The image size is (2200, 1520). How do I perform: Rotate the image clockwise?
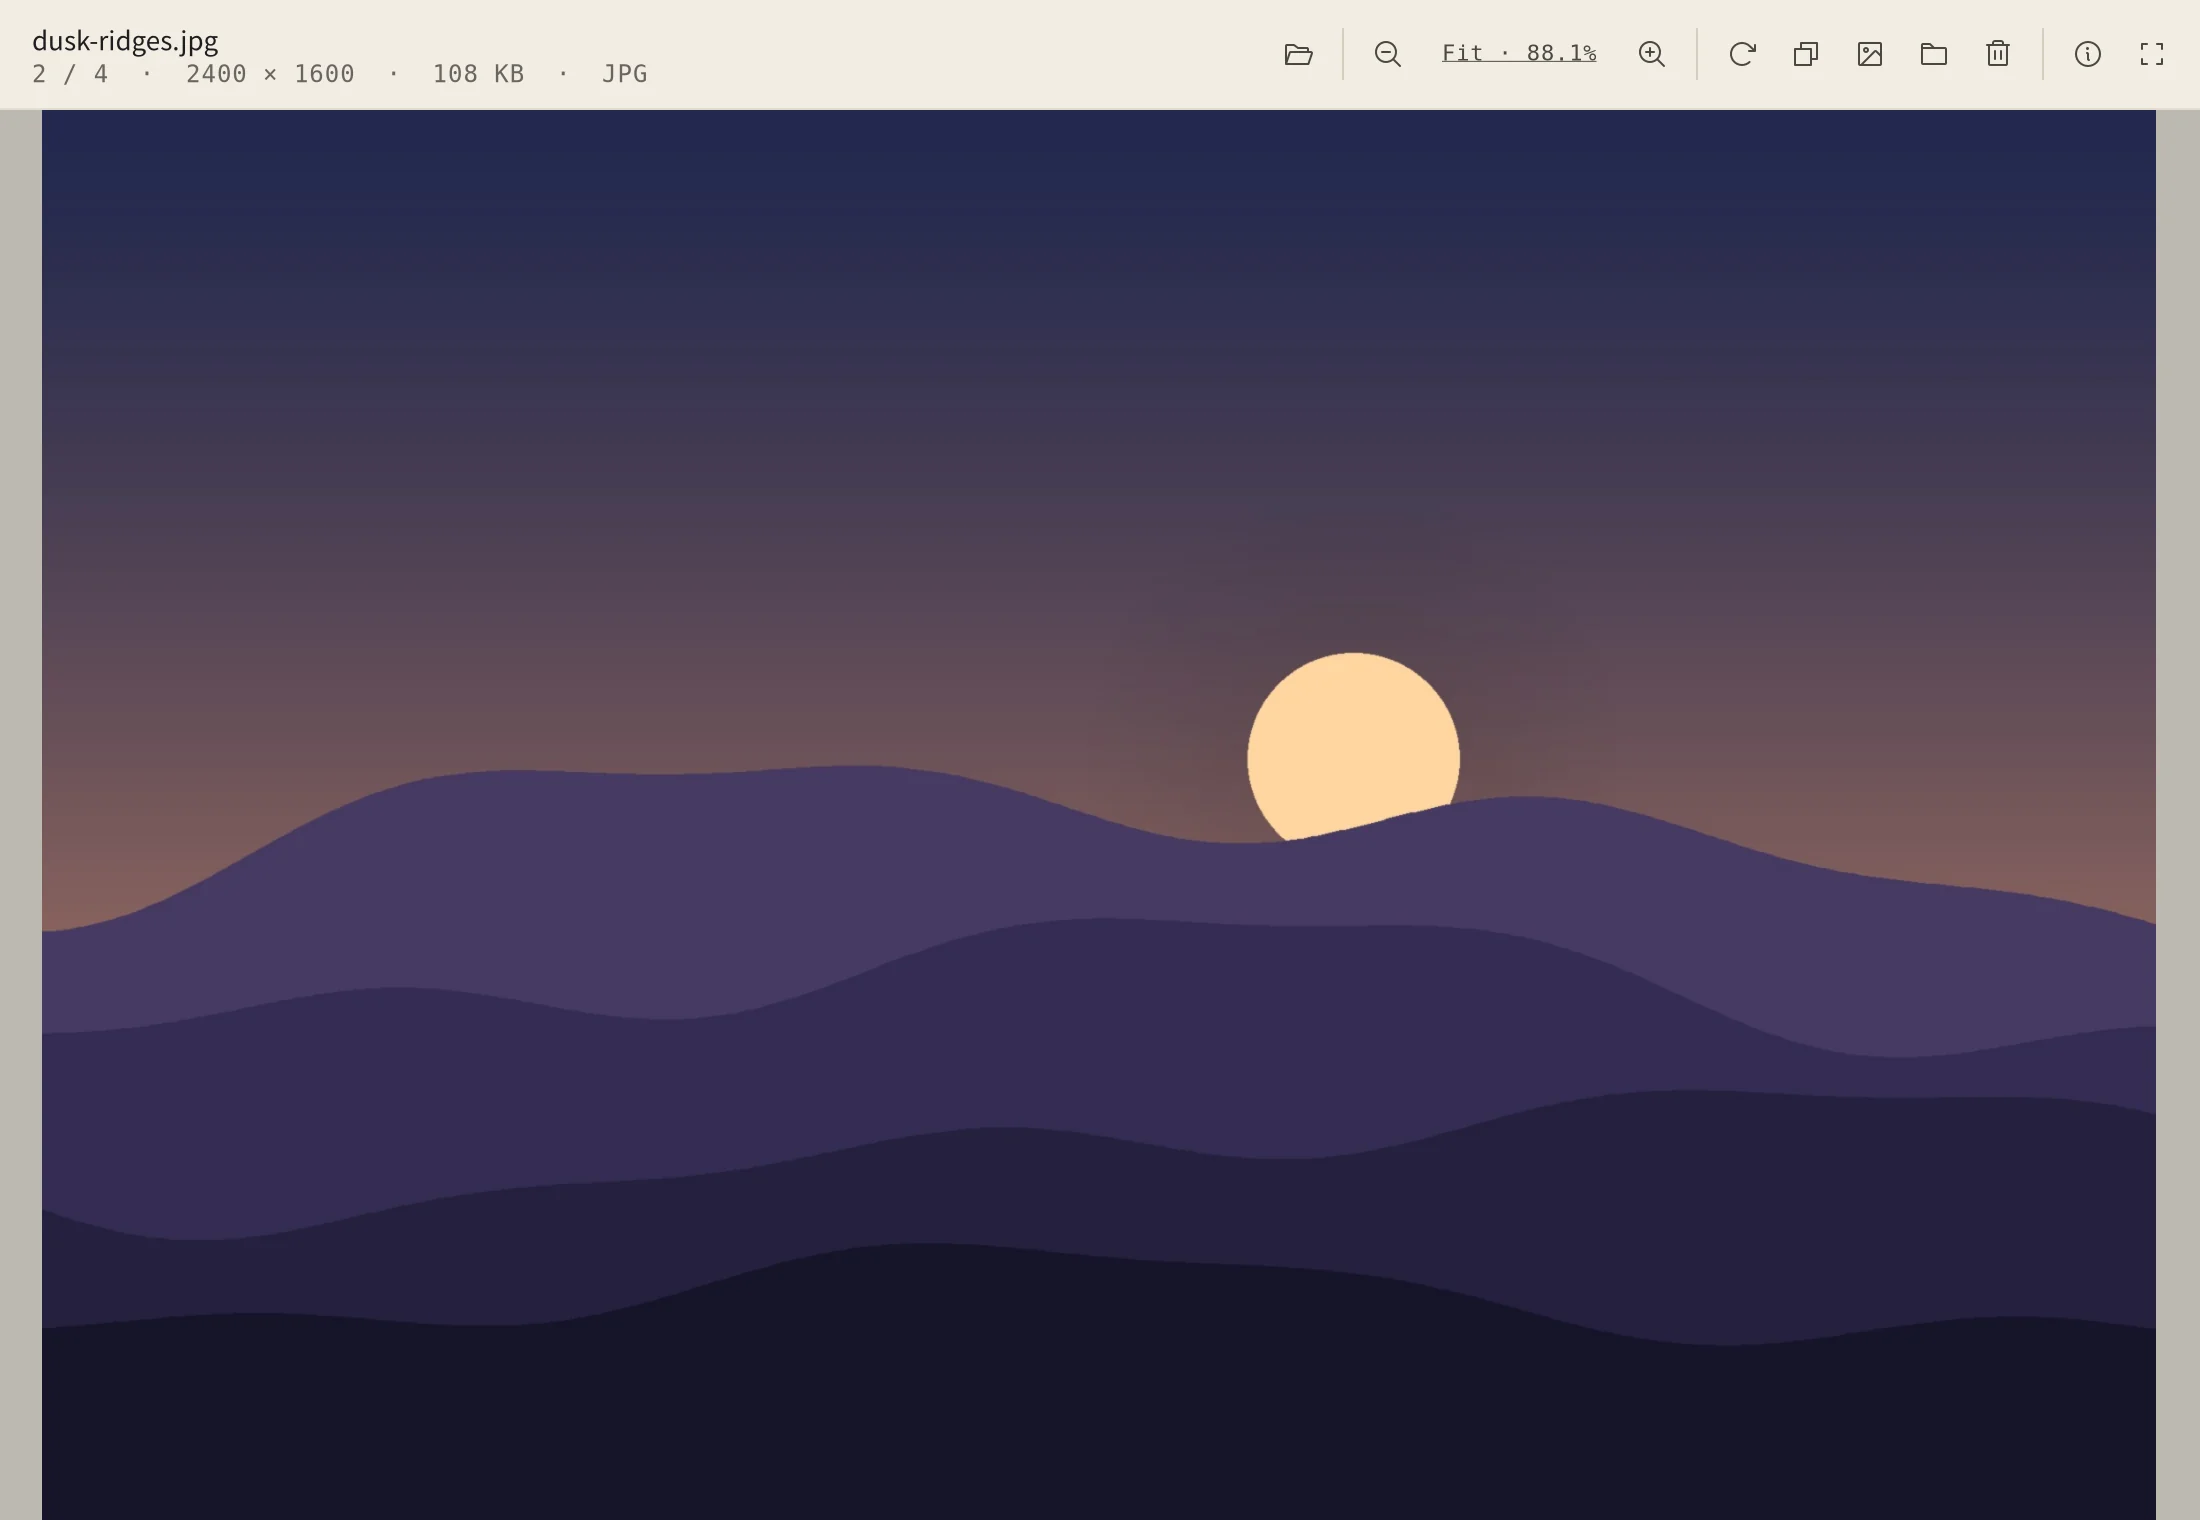click(1742, 54)
